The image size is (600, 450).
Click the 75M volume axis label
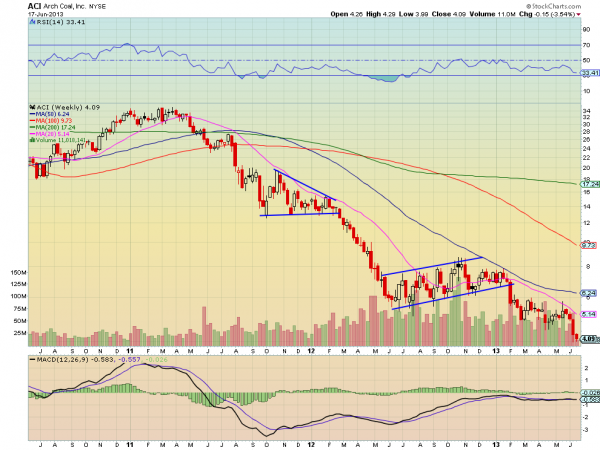(20, 309)
